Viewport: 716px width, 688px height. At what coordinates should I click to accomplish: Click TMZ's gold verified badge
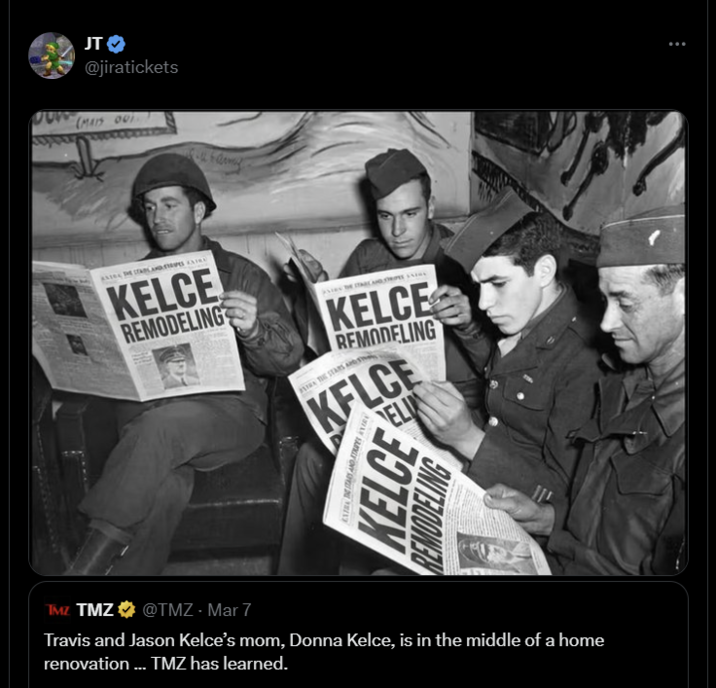127,609
